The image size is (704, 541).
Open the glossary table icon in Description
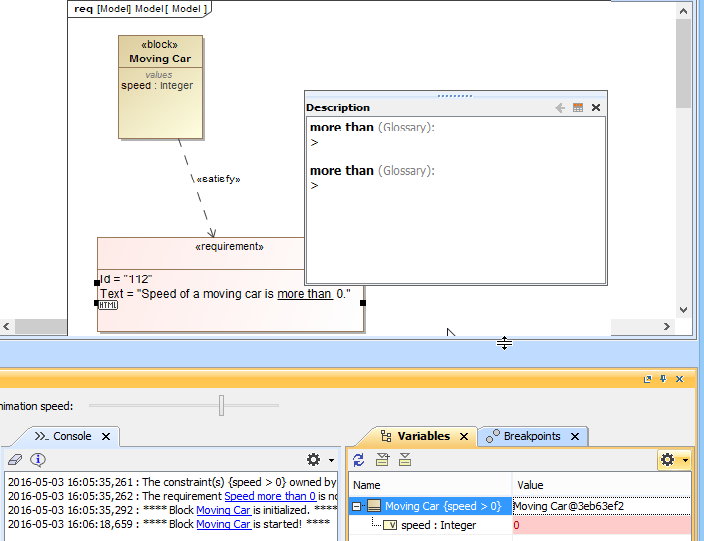(578, 108)
